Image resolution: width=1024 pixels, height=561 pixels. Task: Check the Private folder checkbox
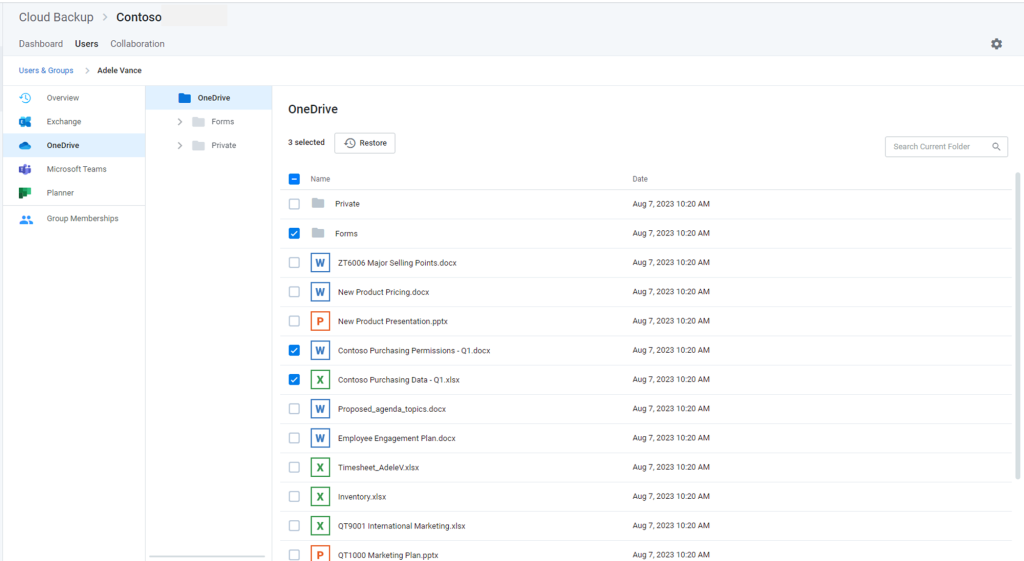point(294,204)
